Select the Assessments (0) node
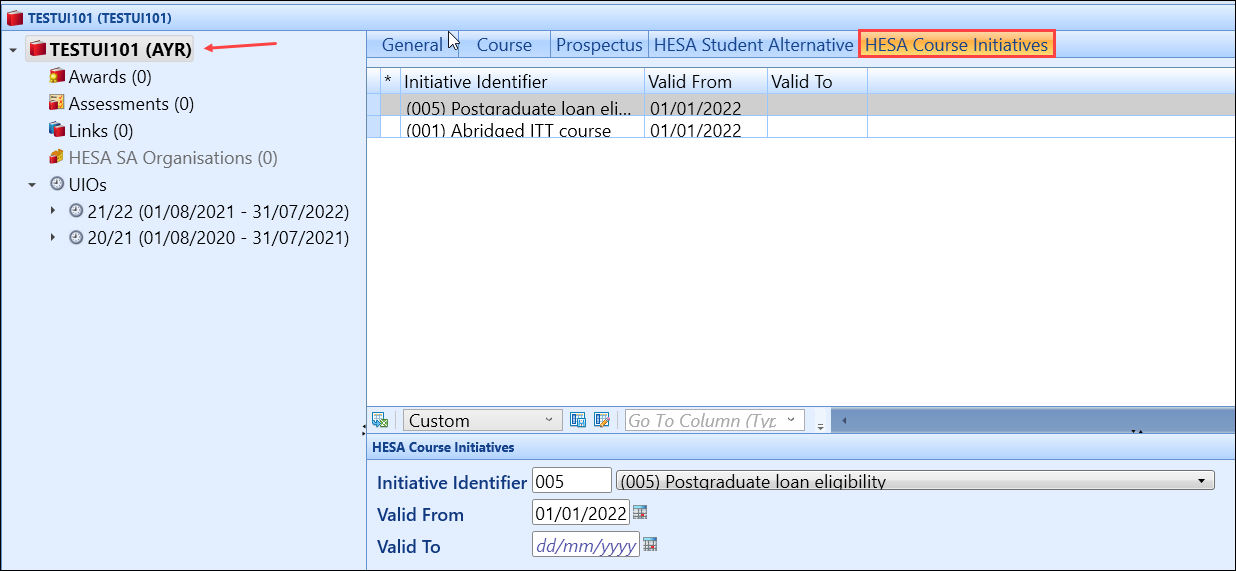1236x571 pixels. [x=130, y=104]
